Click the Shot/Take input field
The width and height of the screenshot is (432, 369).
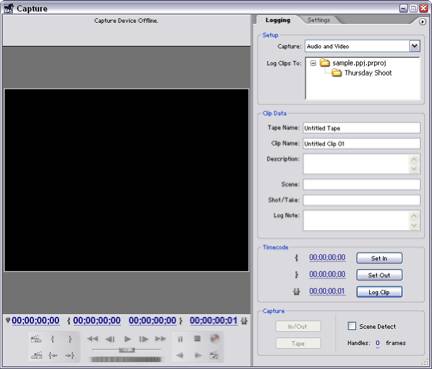(x=362, y=200)
